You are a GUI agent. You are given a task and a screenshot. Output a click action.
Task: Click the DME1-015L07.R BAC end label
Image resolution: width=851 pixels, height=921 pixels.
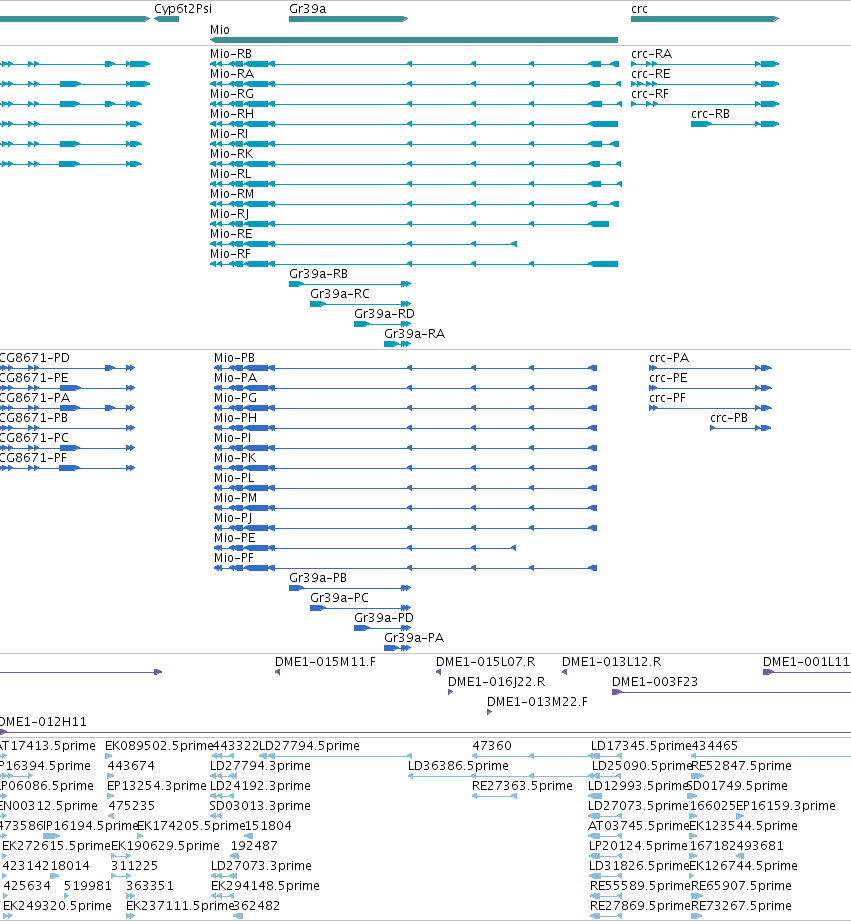486,662
